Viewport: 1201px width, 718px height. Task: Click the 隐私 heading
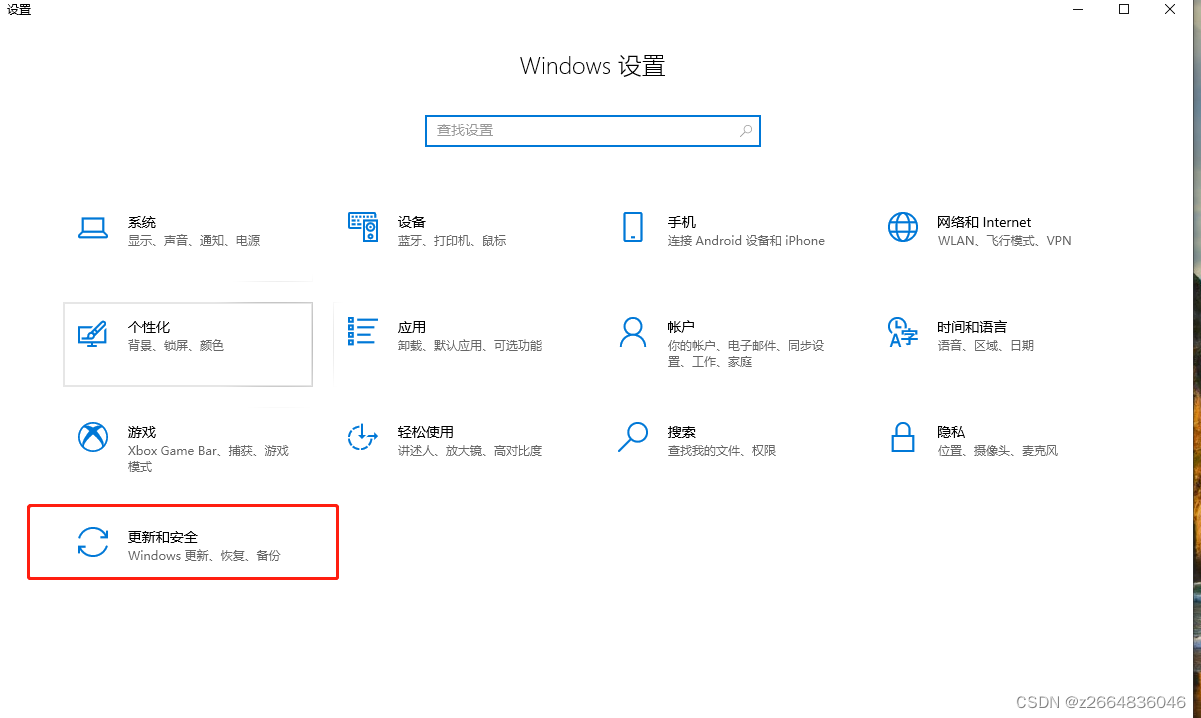[952, 432]
